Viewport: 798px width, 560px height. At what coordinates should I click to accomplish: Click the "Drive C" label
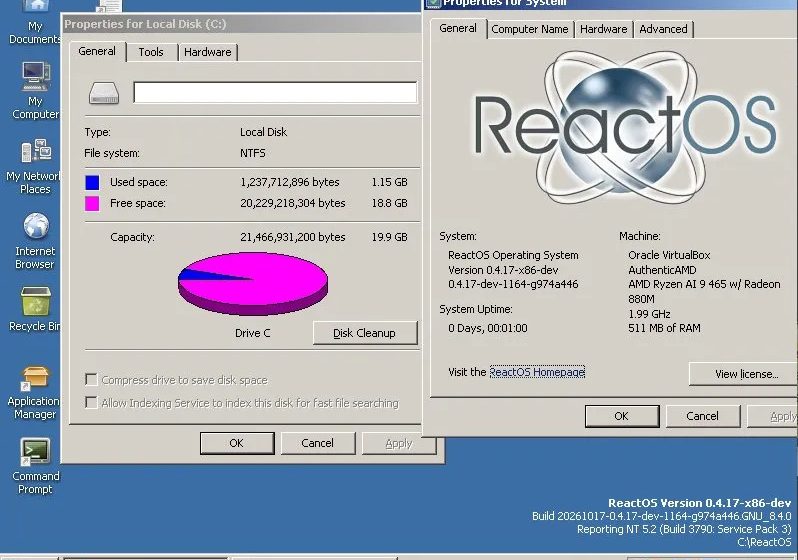tap(252, 333)
